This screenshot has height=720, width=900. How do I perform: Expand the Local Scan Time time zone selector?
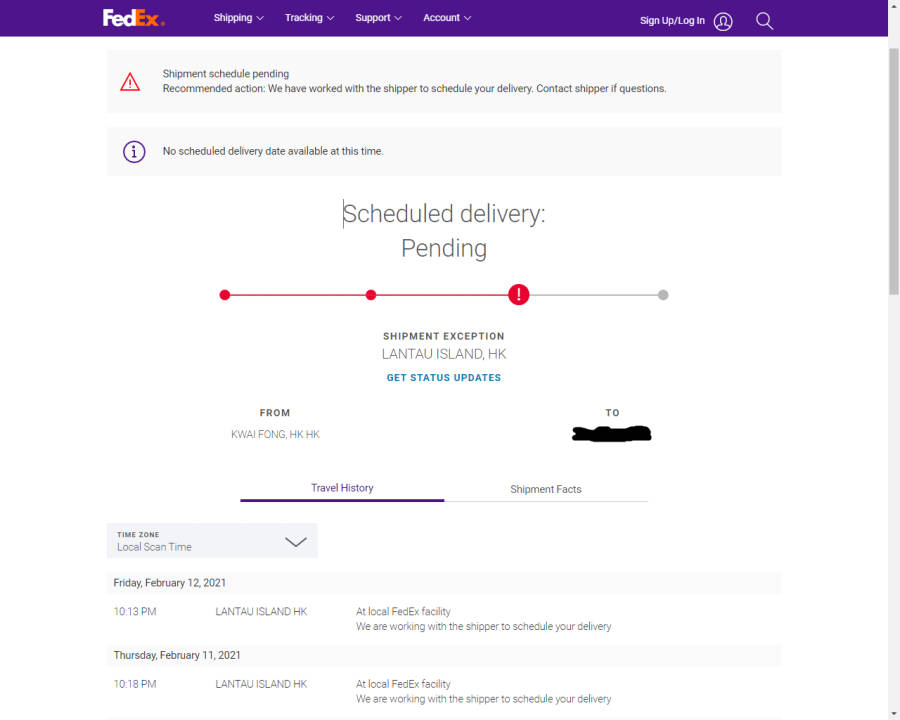212,541
